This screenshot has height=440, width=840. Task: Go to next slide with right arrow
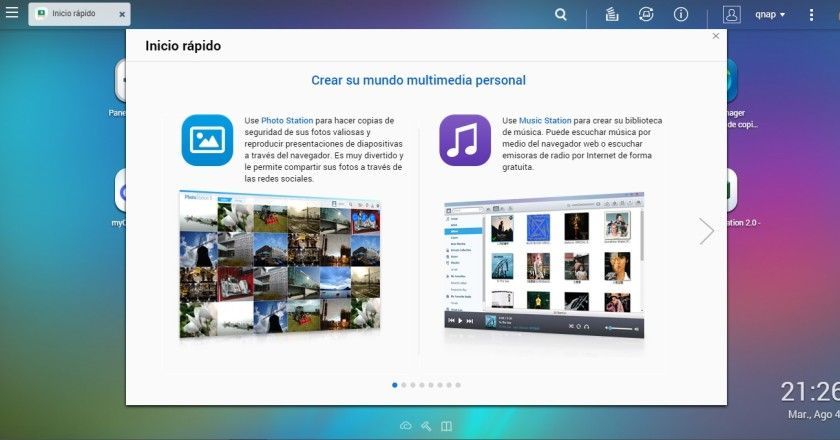click(706, 230)
